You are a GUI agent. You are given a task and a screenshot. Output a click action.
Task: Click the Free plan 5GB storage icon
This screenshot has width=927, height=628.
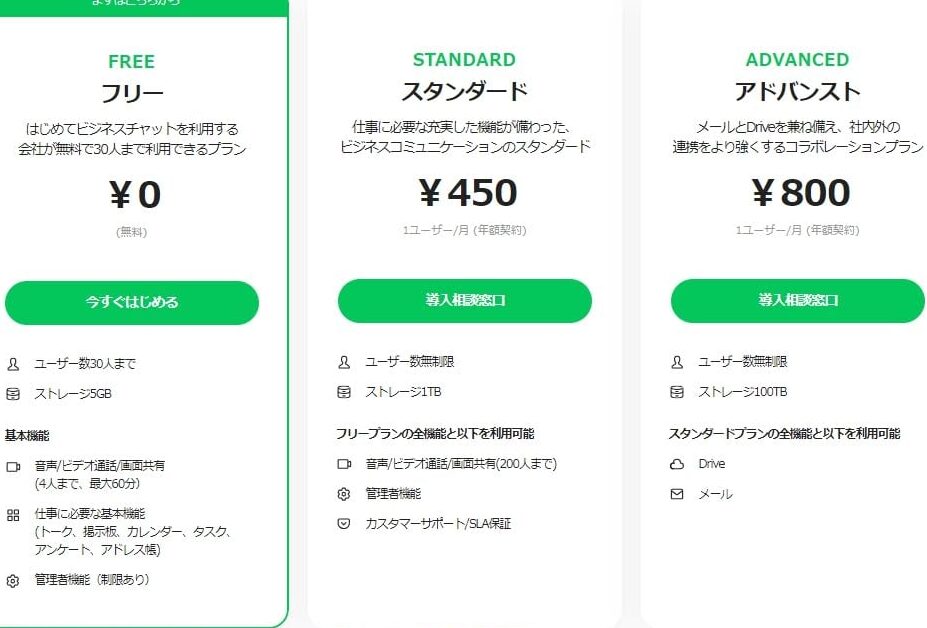click(x=13, y=394)
